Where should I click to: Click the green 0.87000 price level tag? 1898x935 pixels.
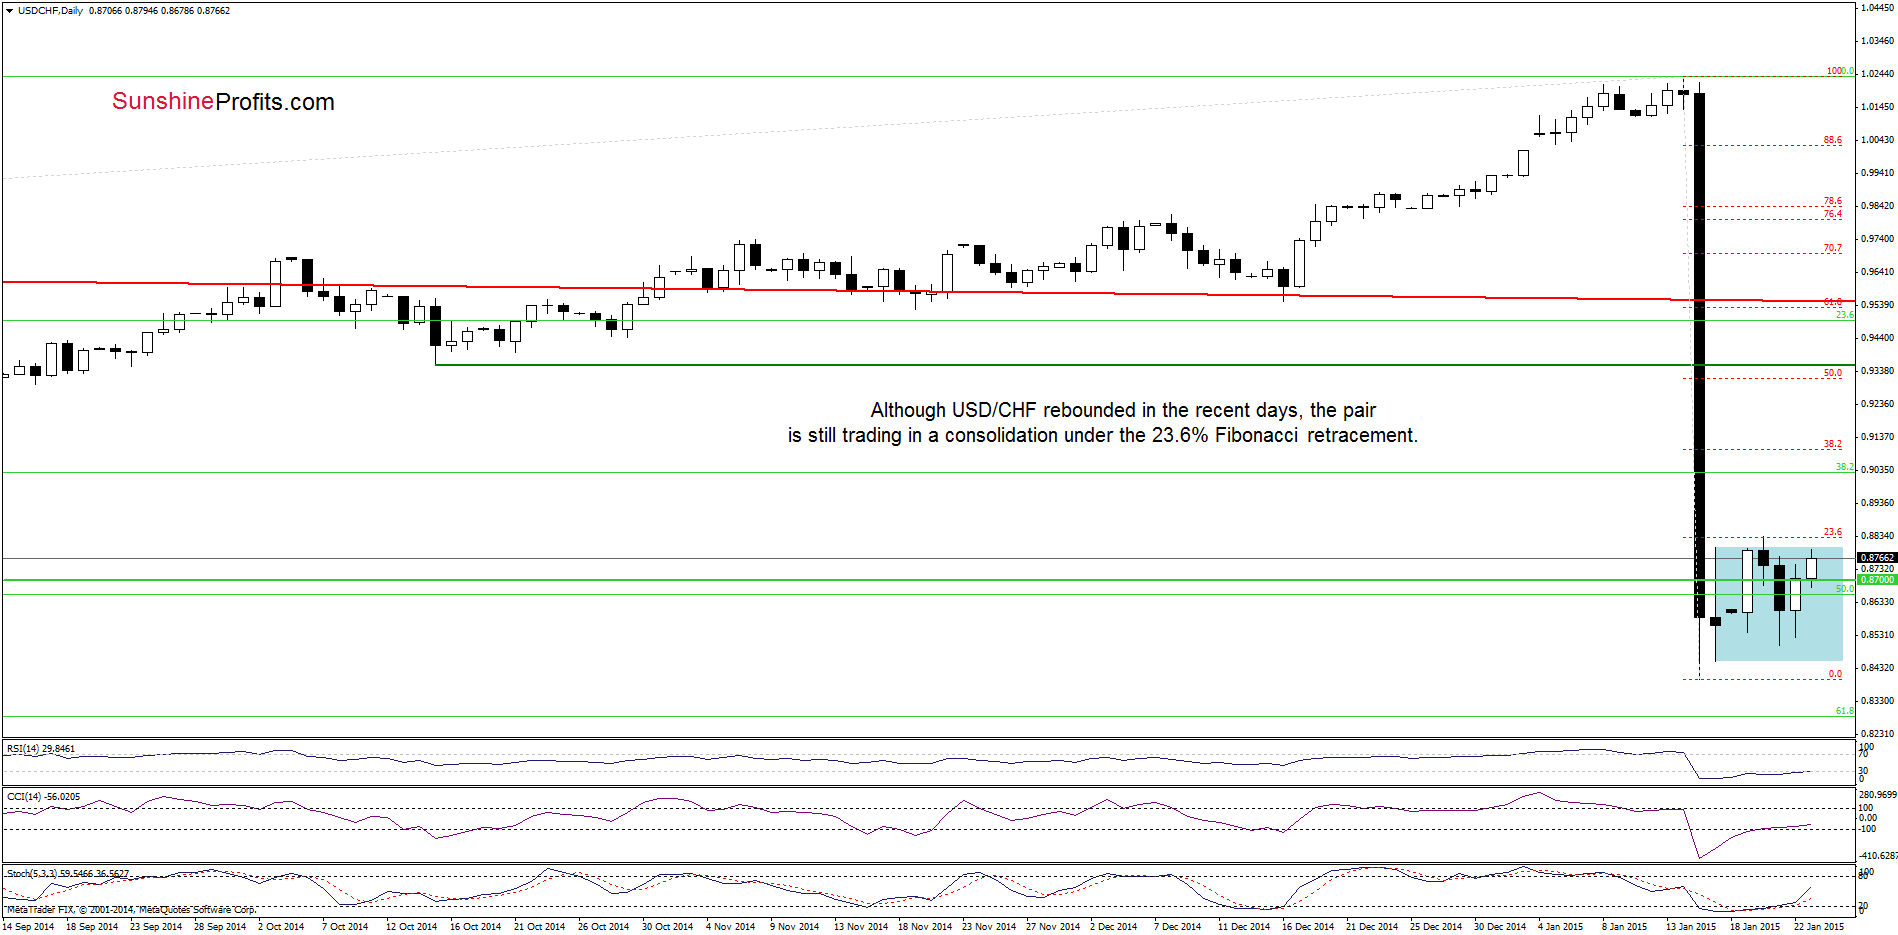[1877, 580]
